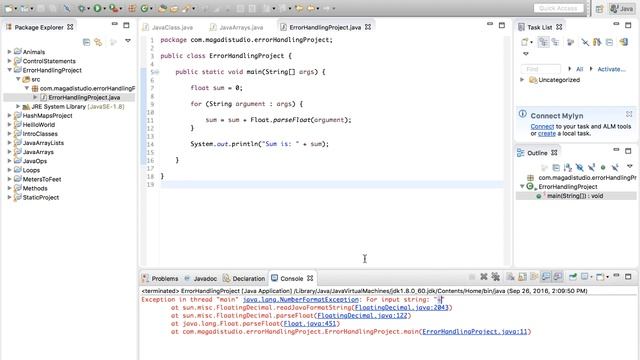Click the create local task link
Screen dimensions: 640x360
547,133
